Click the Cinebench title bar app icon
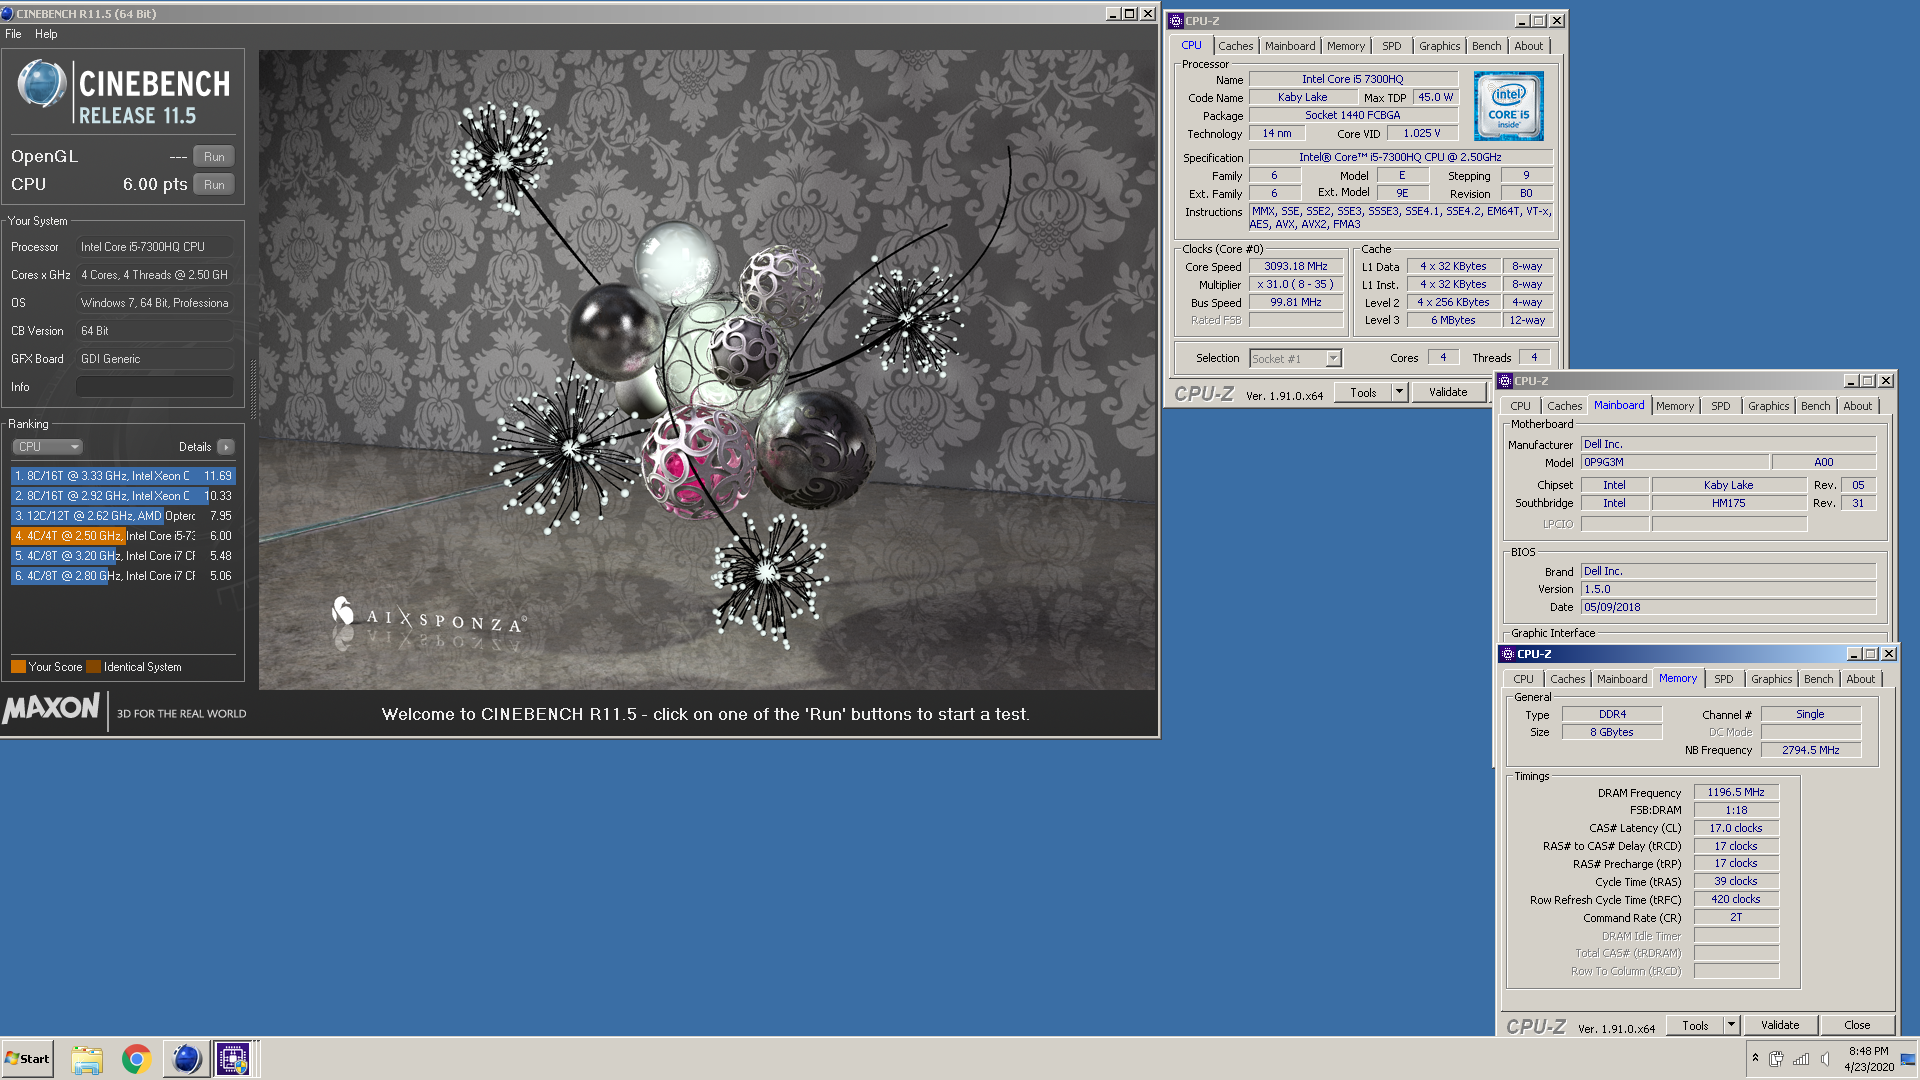This screenshot has width=1920, height=1080. coord(8,14)
